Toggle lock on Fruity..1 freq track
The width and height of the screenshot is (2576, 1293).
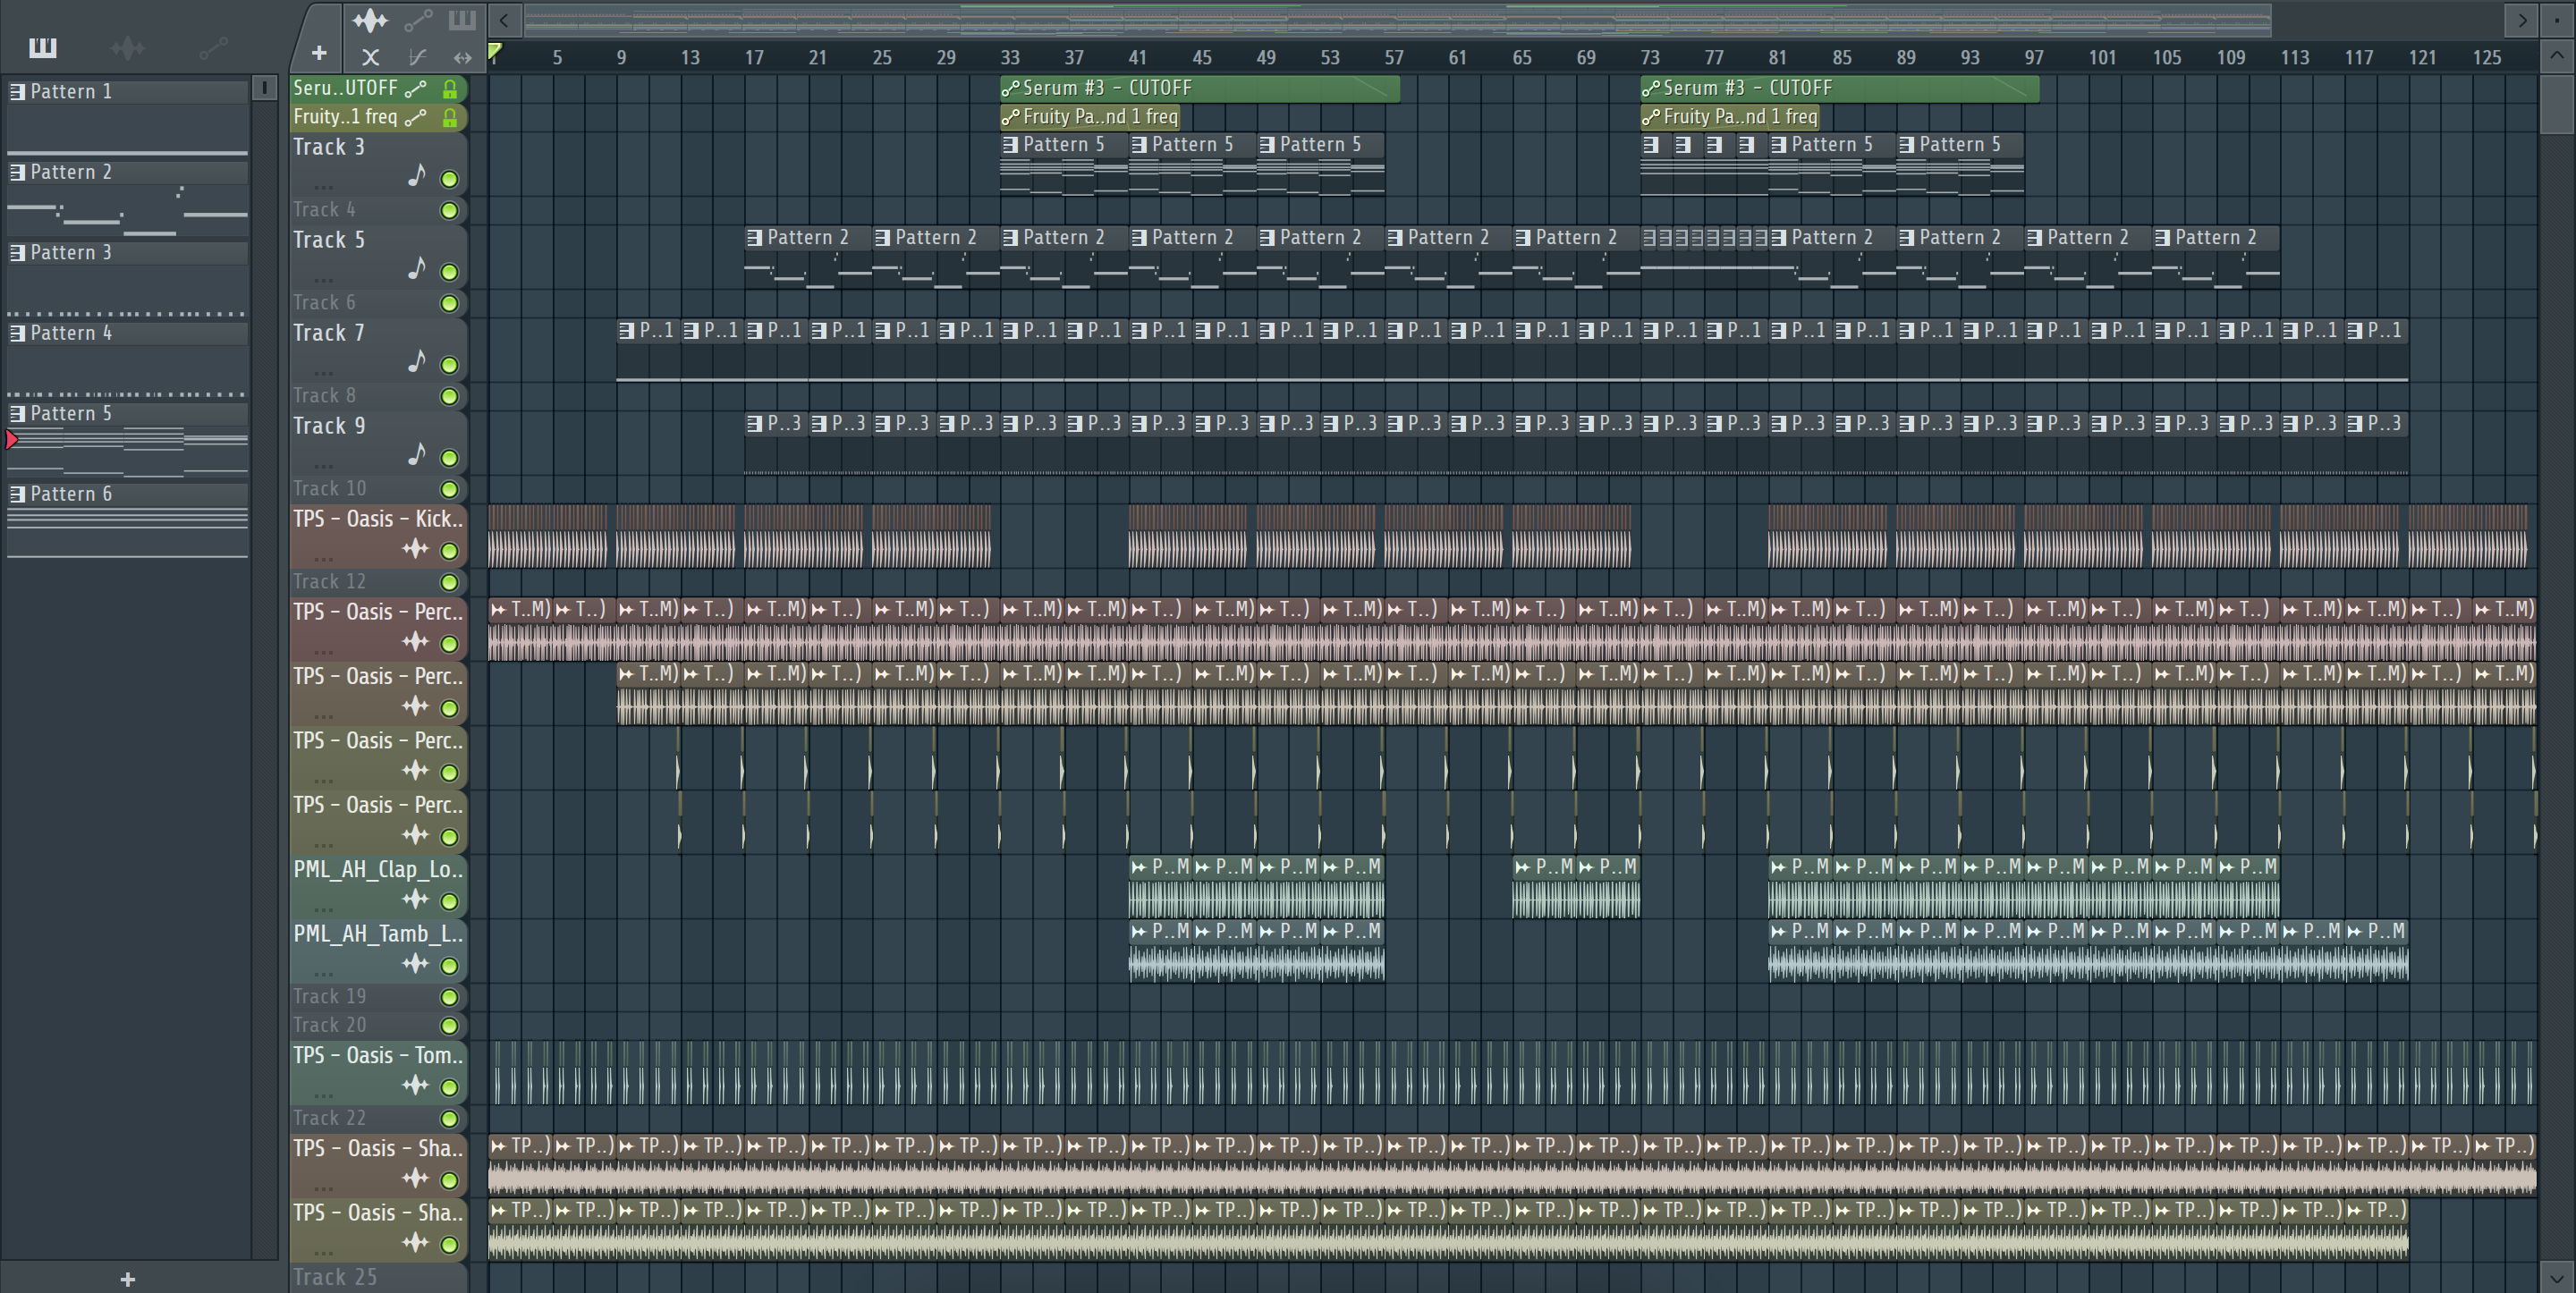click(x=450, y=118)
